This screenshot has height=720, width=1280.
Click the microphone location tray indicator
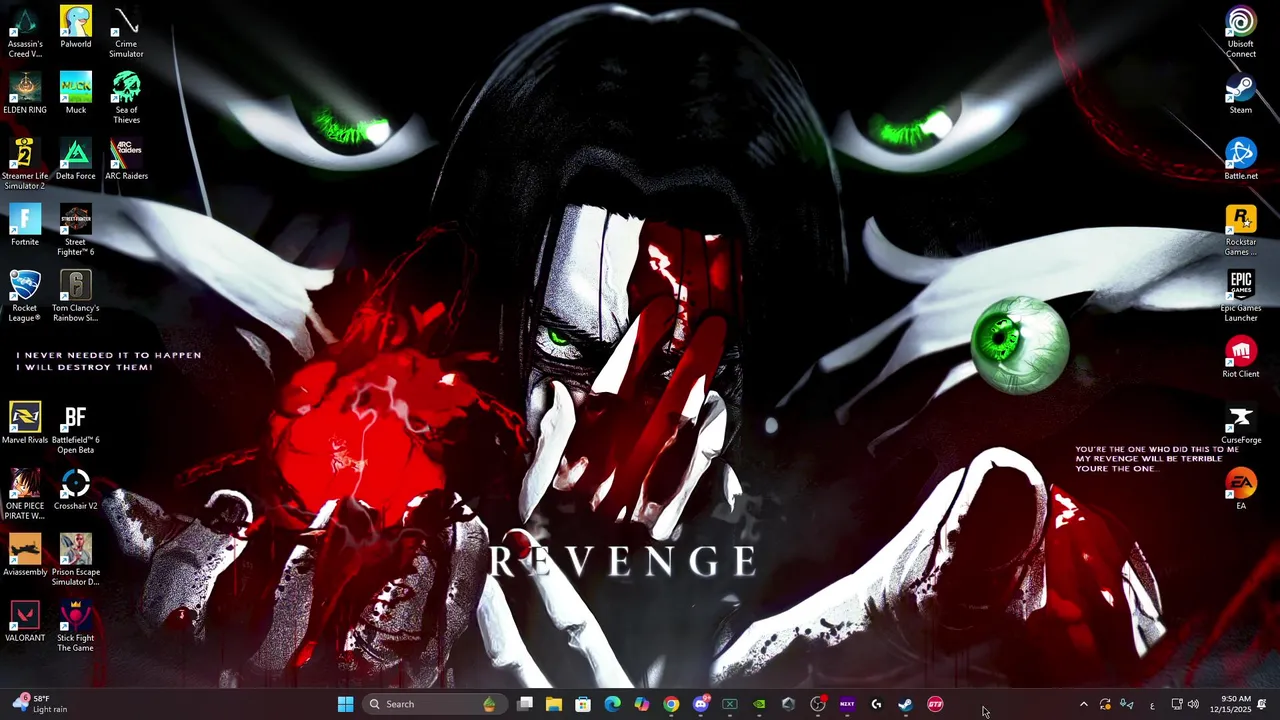(1127, 704)
